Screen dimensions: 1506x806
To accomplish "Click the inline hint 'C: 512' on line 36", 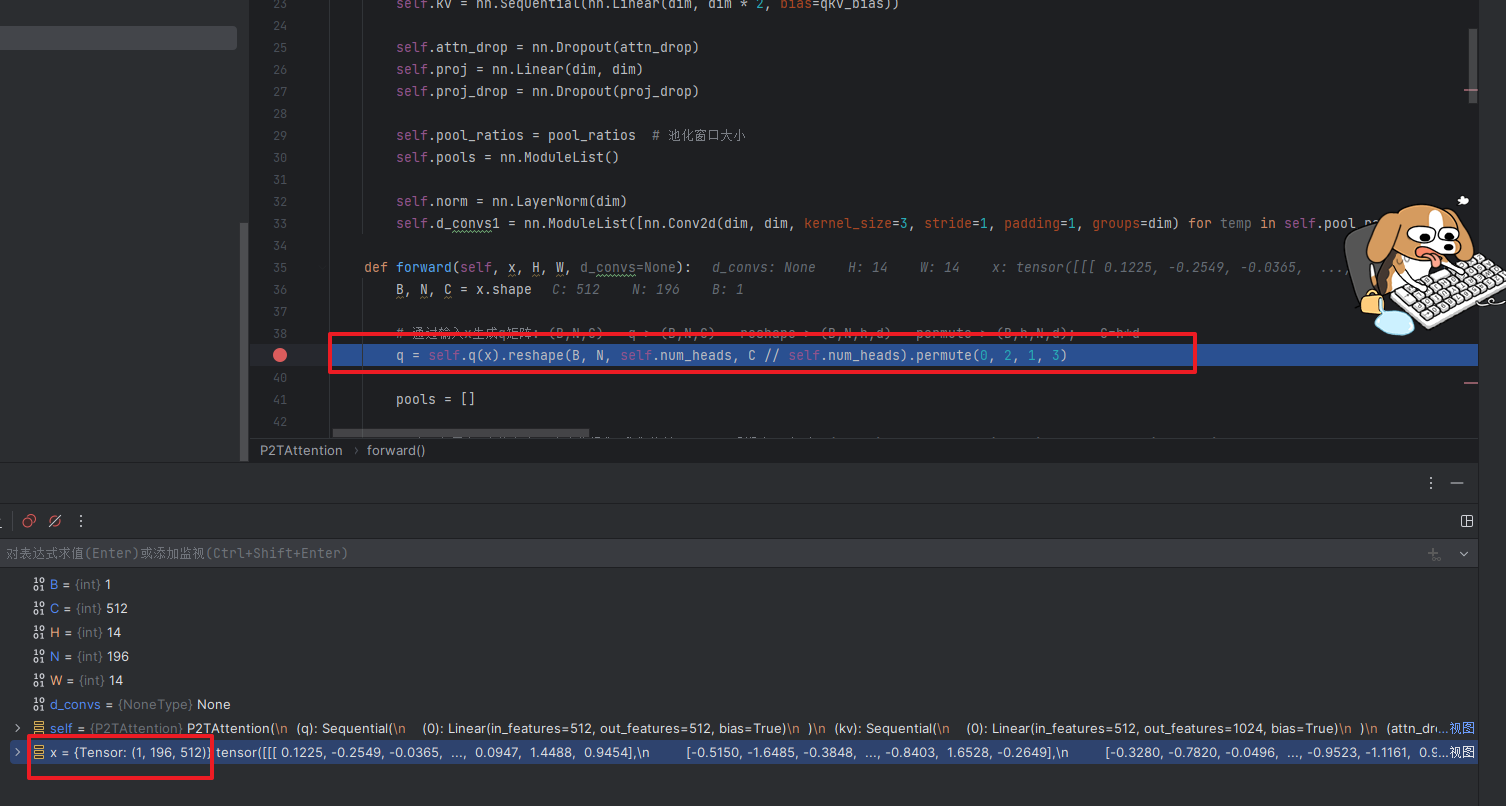I will point(576,289).
